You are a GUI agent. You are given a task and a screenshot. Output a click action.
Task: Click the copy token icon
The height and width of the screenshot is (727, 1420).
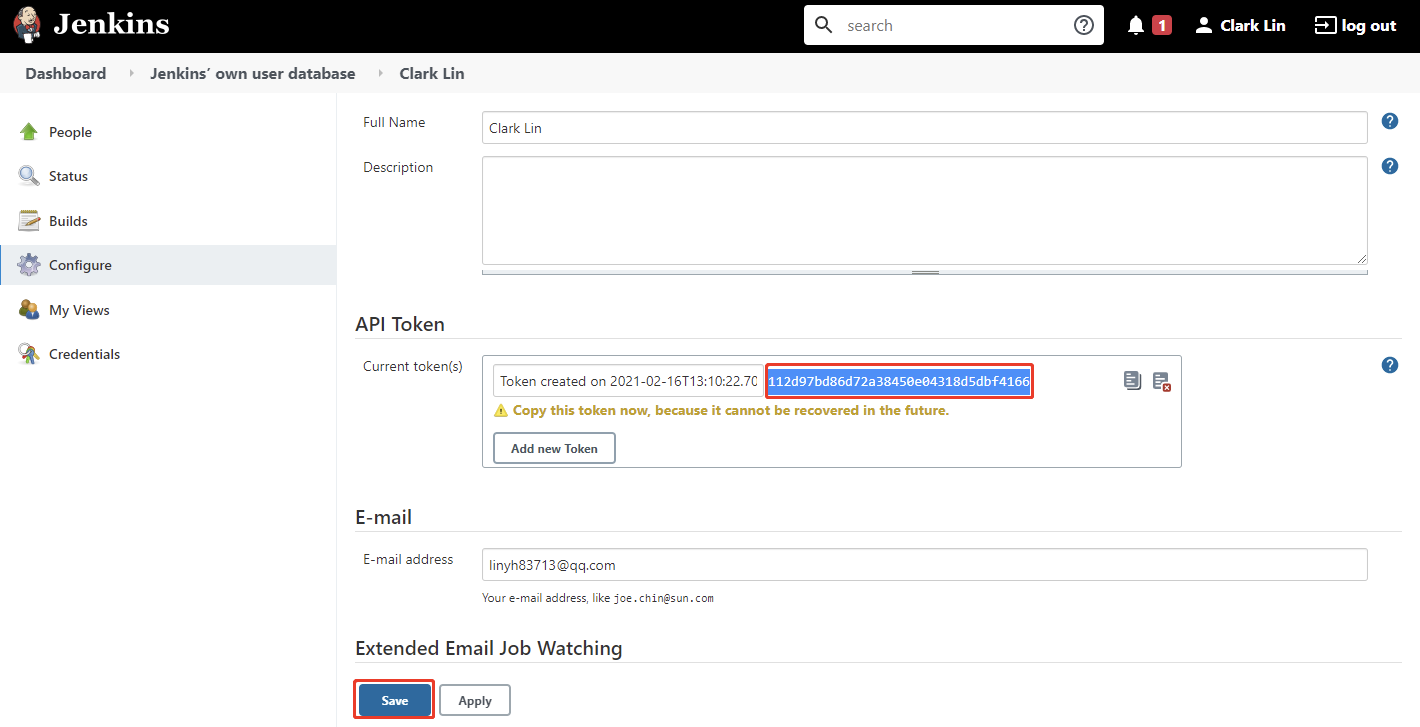tap(1132, 381)
